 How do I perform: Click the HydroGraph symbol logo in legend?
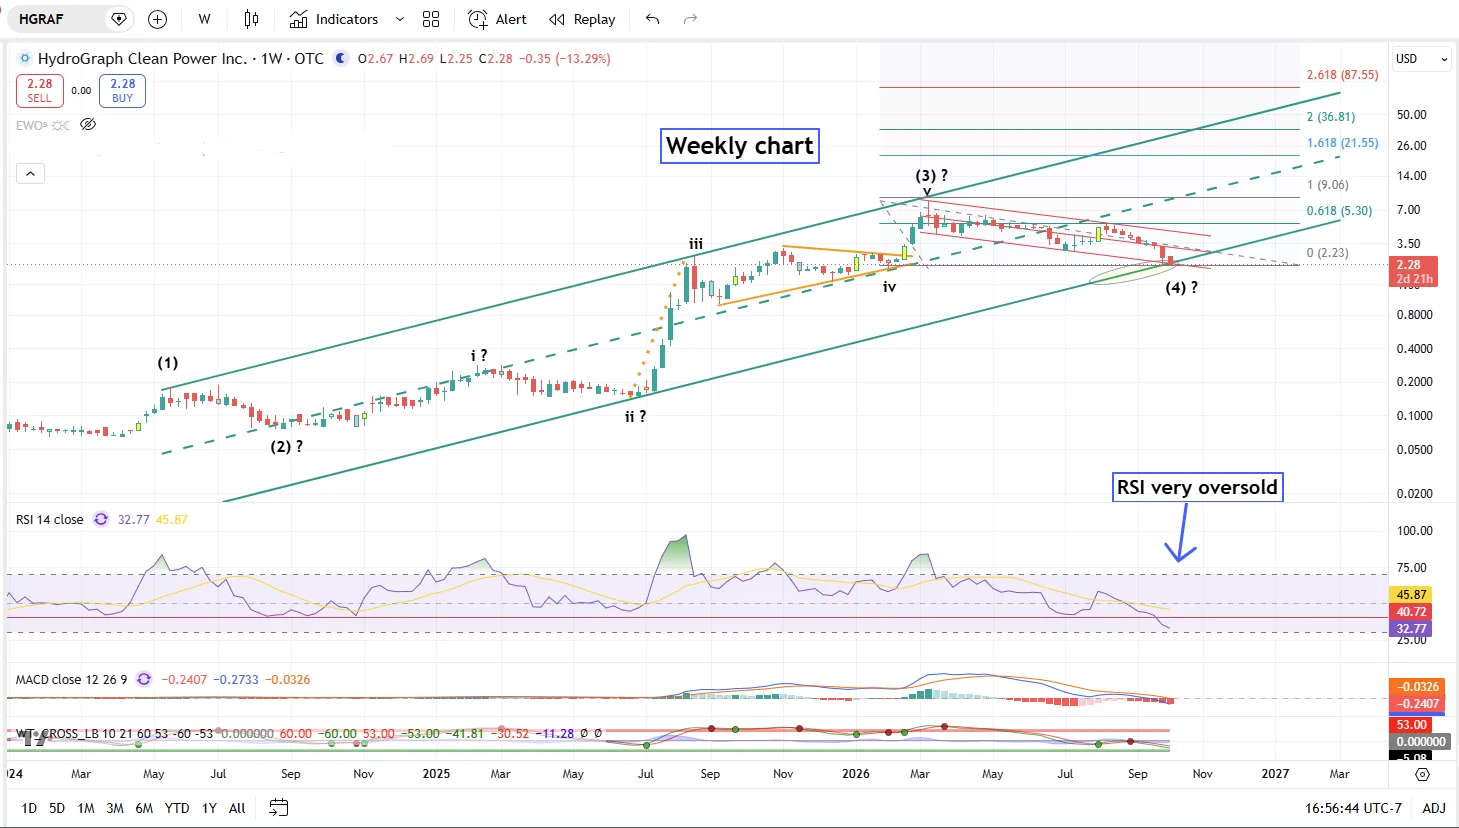[25, 59]
